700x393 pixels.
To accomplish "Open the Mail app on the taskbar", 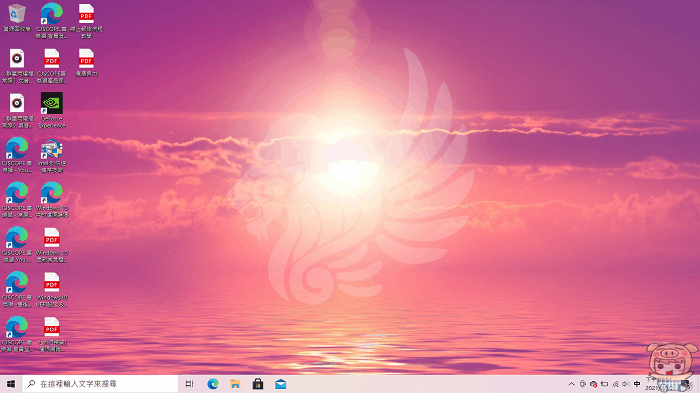I will tap(280, 384).
